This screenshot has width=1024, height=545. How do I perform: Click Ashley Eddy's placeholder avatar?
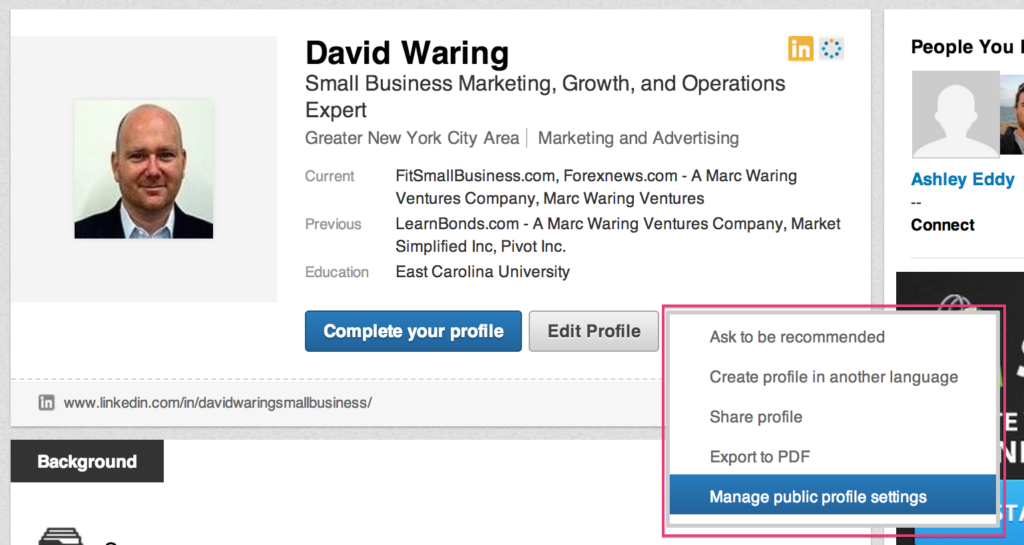click(955, 114)
